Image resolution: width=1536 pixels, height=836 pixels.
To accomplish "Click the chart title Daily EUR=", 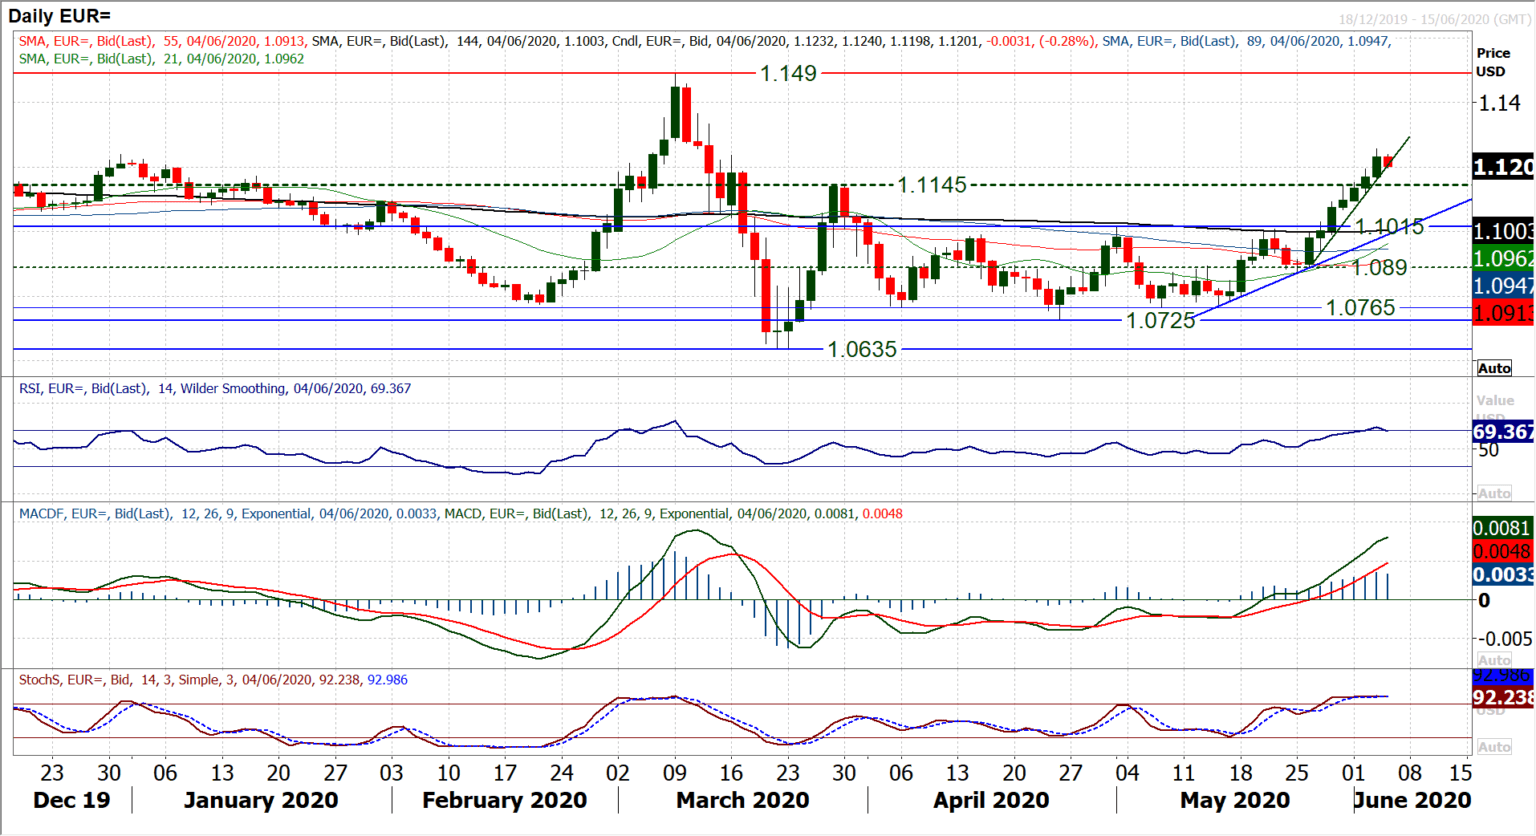I will 60,15.
